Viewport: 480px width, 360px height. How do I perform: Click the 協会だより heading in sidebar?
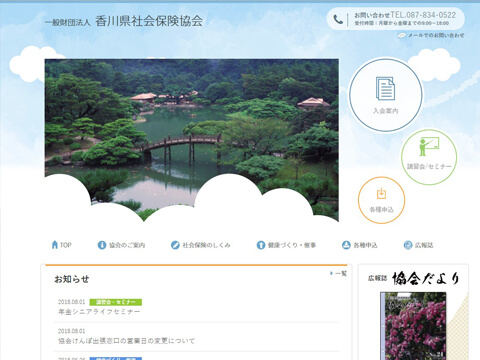(x=426, y=278)
